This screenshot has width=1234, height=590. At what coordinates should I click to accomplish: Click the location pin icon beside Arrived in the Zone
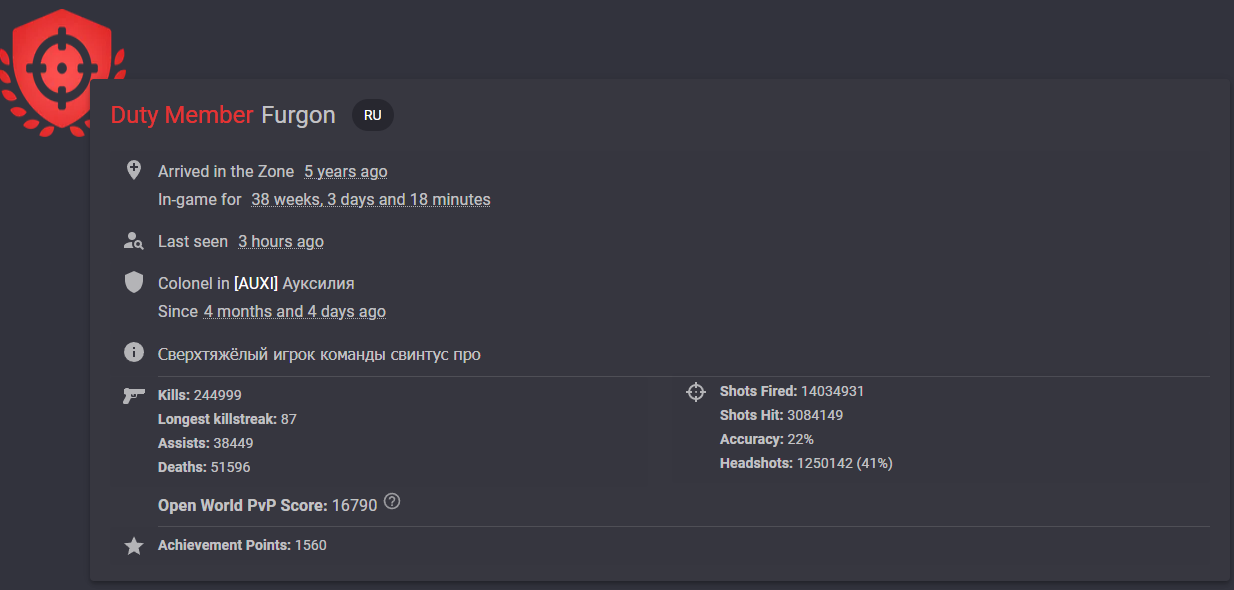point(134,170)
